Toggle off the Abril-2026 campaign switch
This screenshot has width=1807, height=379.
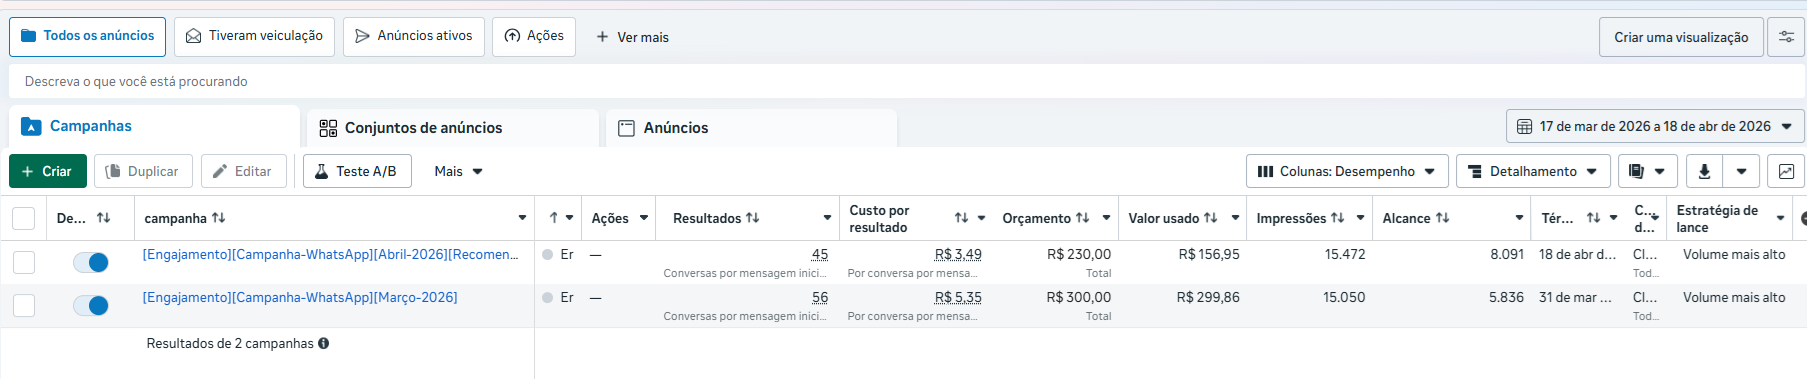click(x=91, y=262)
